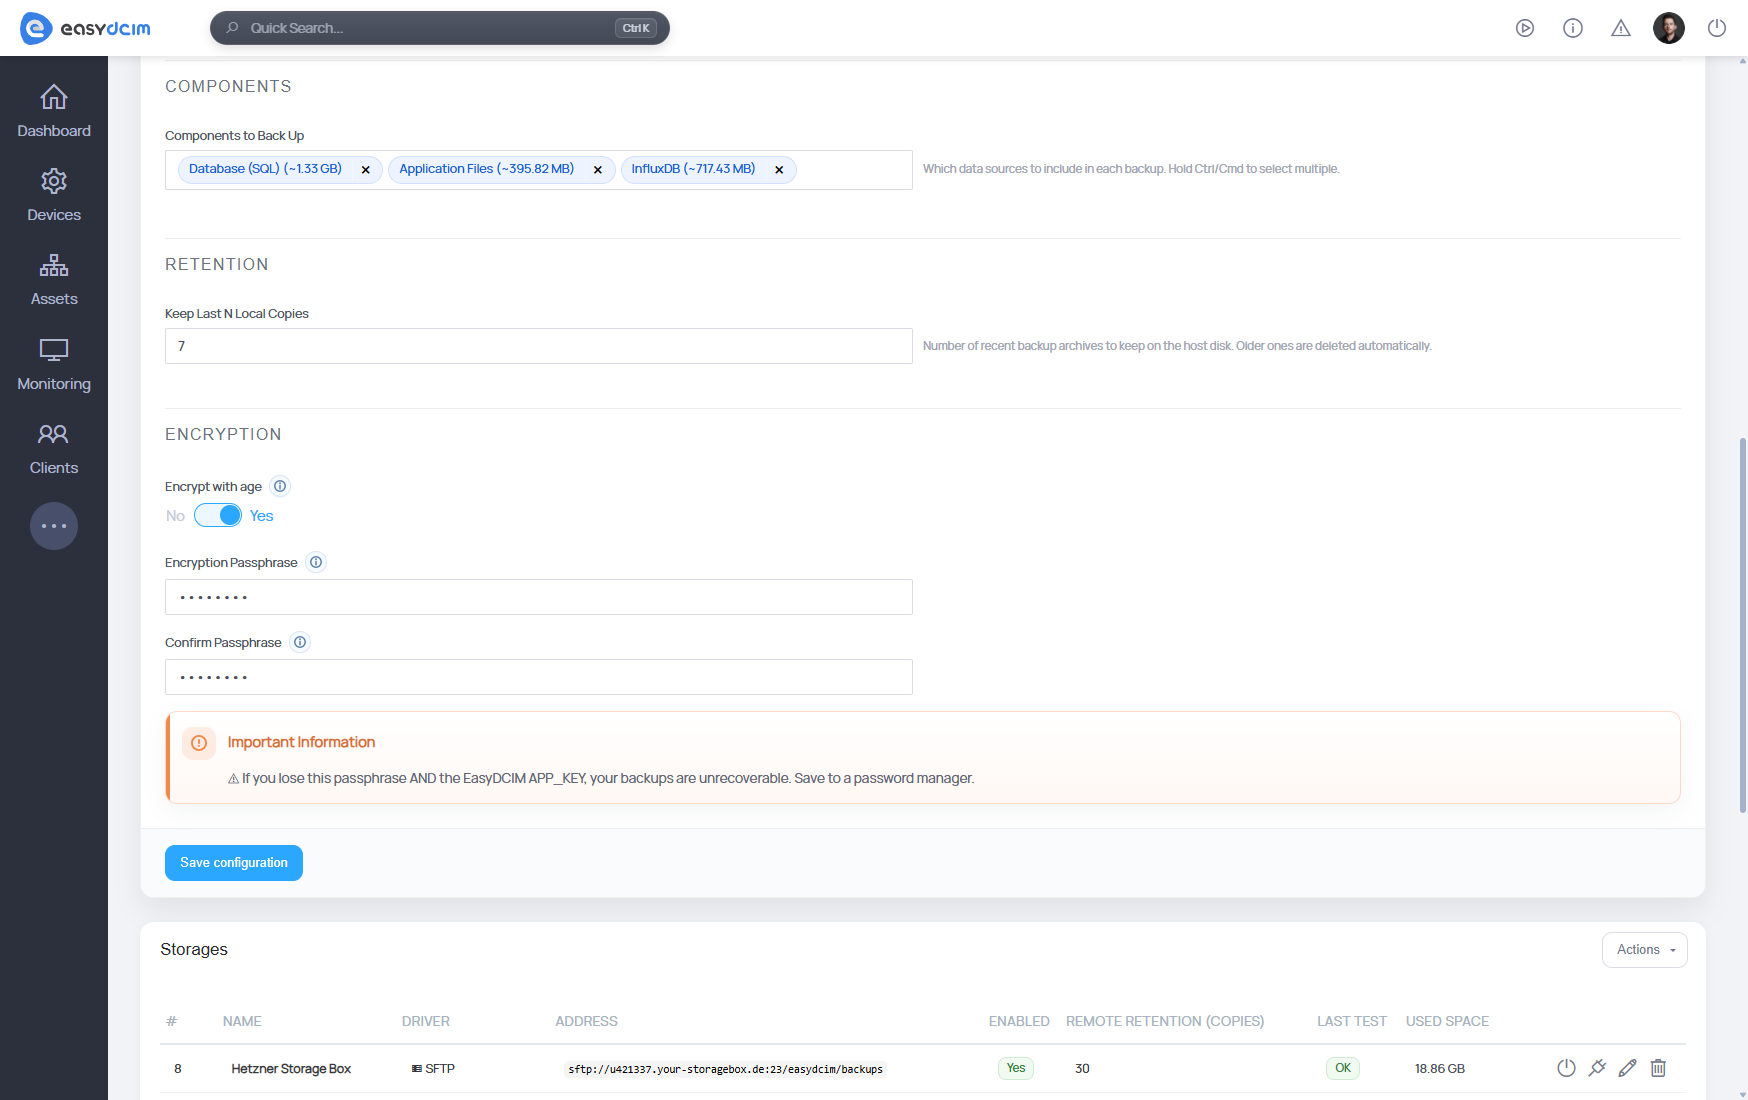
Task: Open the Storages Actions dropdown
Action: [1644, 950]
